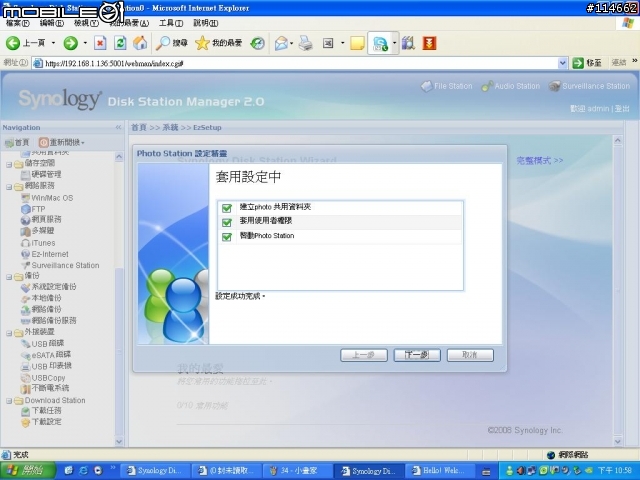
Task: Collapse the 備份 tree folder
Action: [9, 277]
